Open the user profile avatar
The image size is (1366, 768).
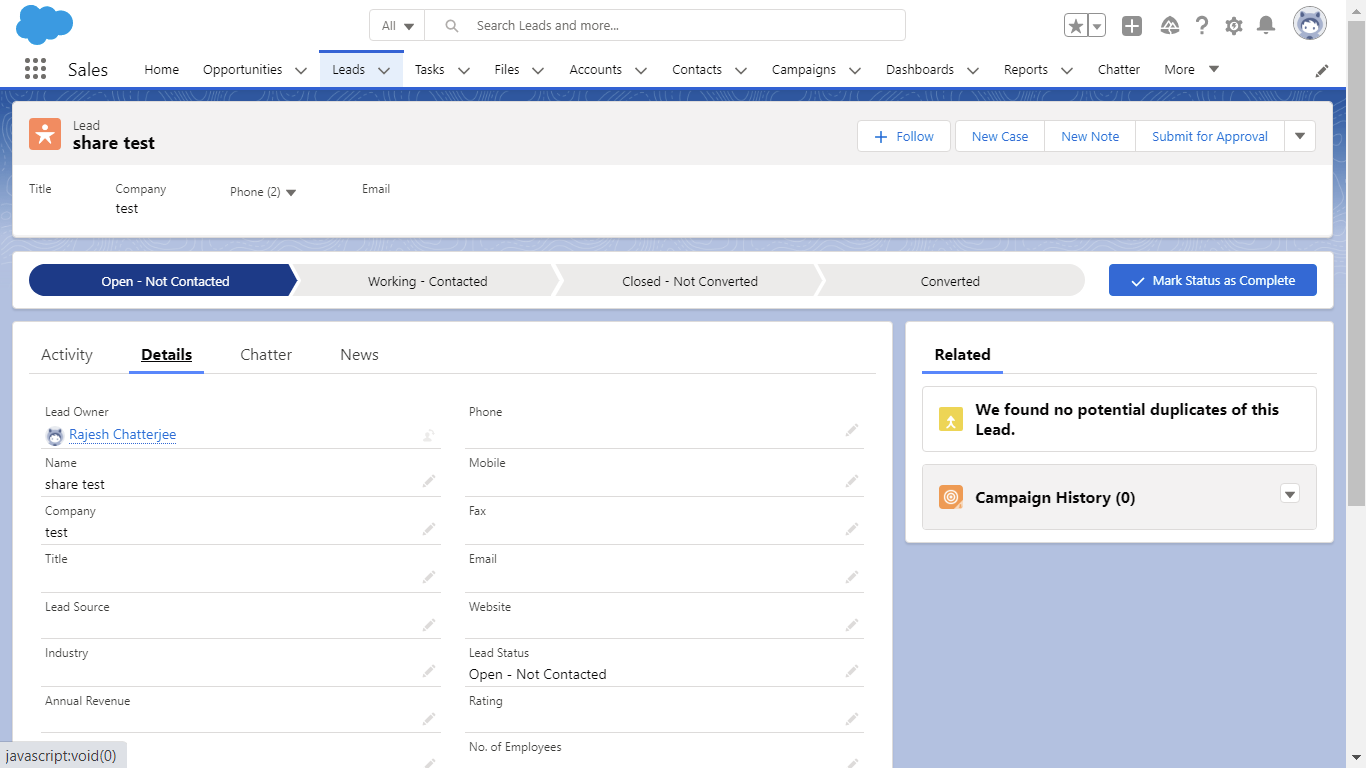tap(1310, 24)
